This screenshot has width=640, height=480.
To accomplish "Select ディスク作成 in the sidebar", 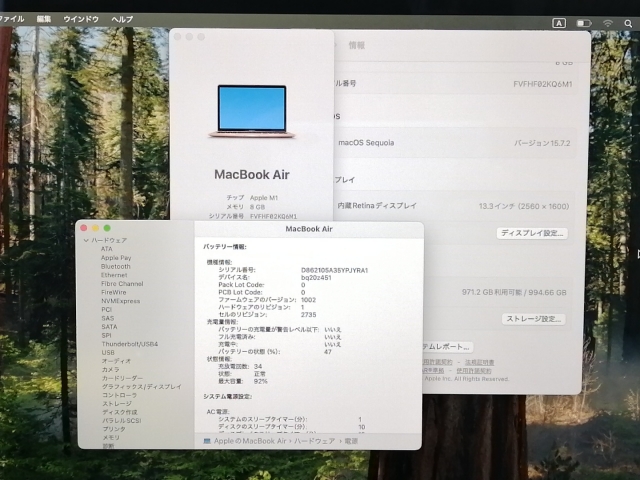I will coord(120,412).
